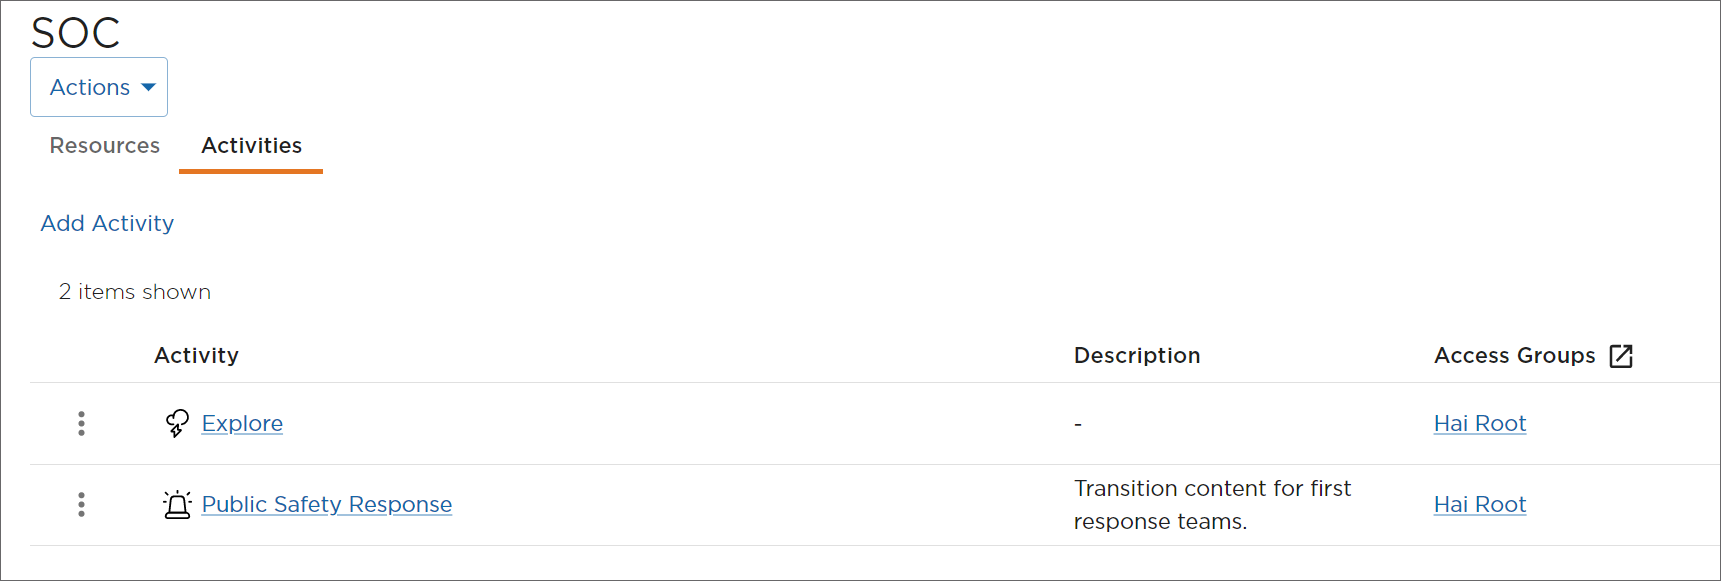Expand the Actions dropdown
1721x581 pixels.
click(98, 87)
